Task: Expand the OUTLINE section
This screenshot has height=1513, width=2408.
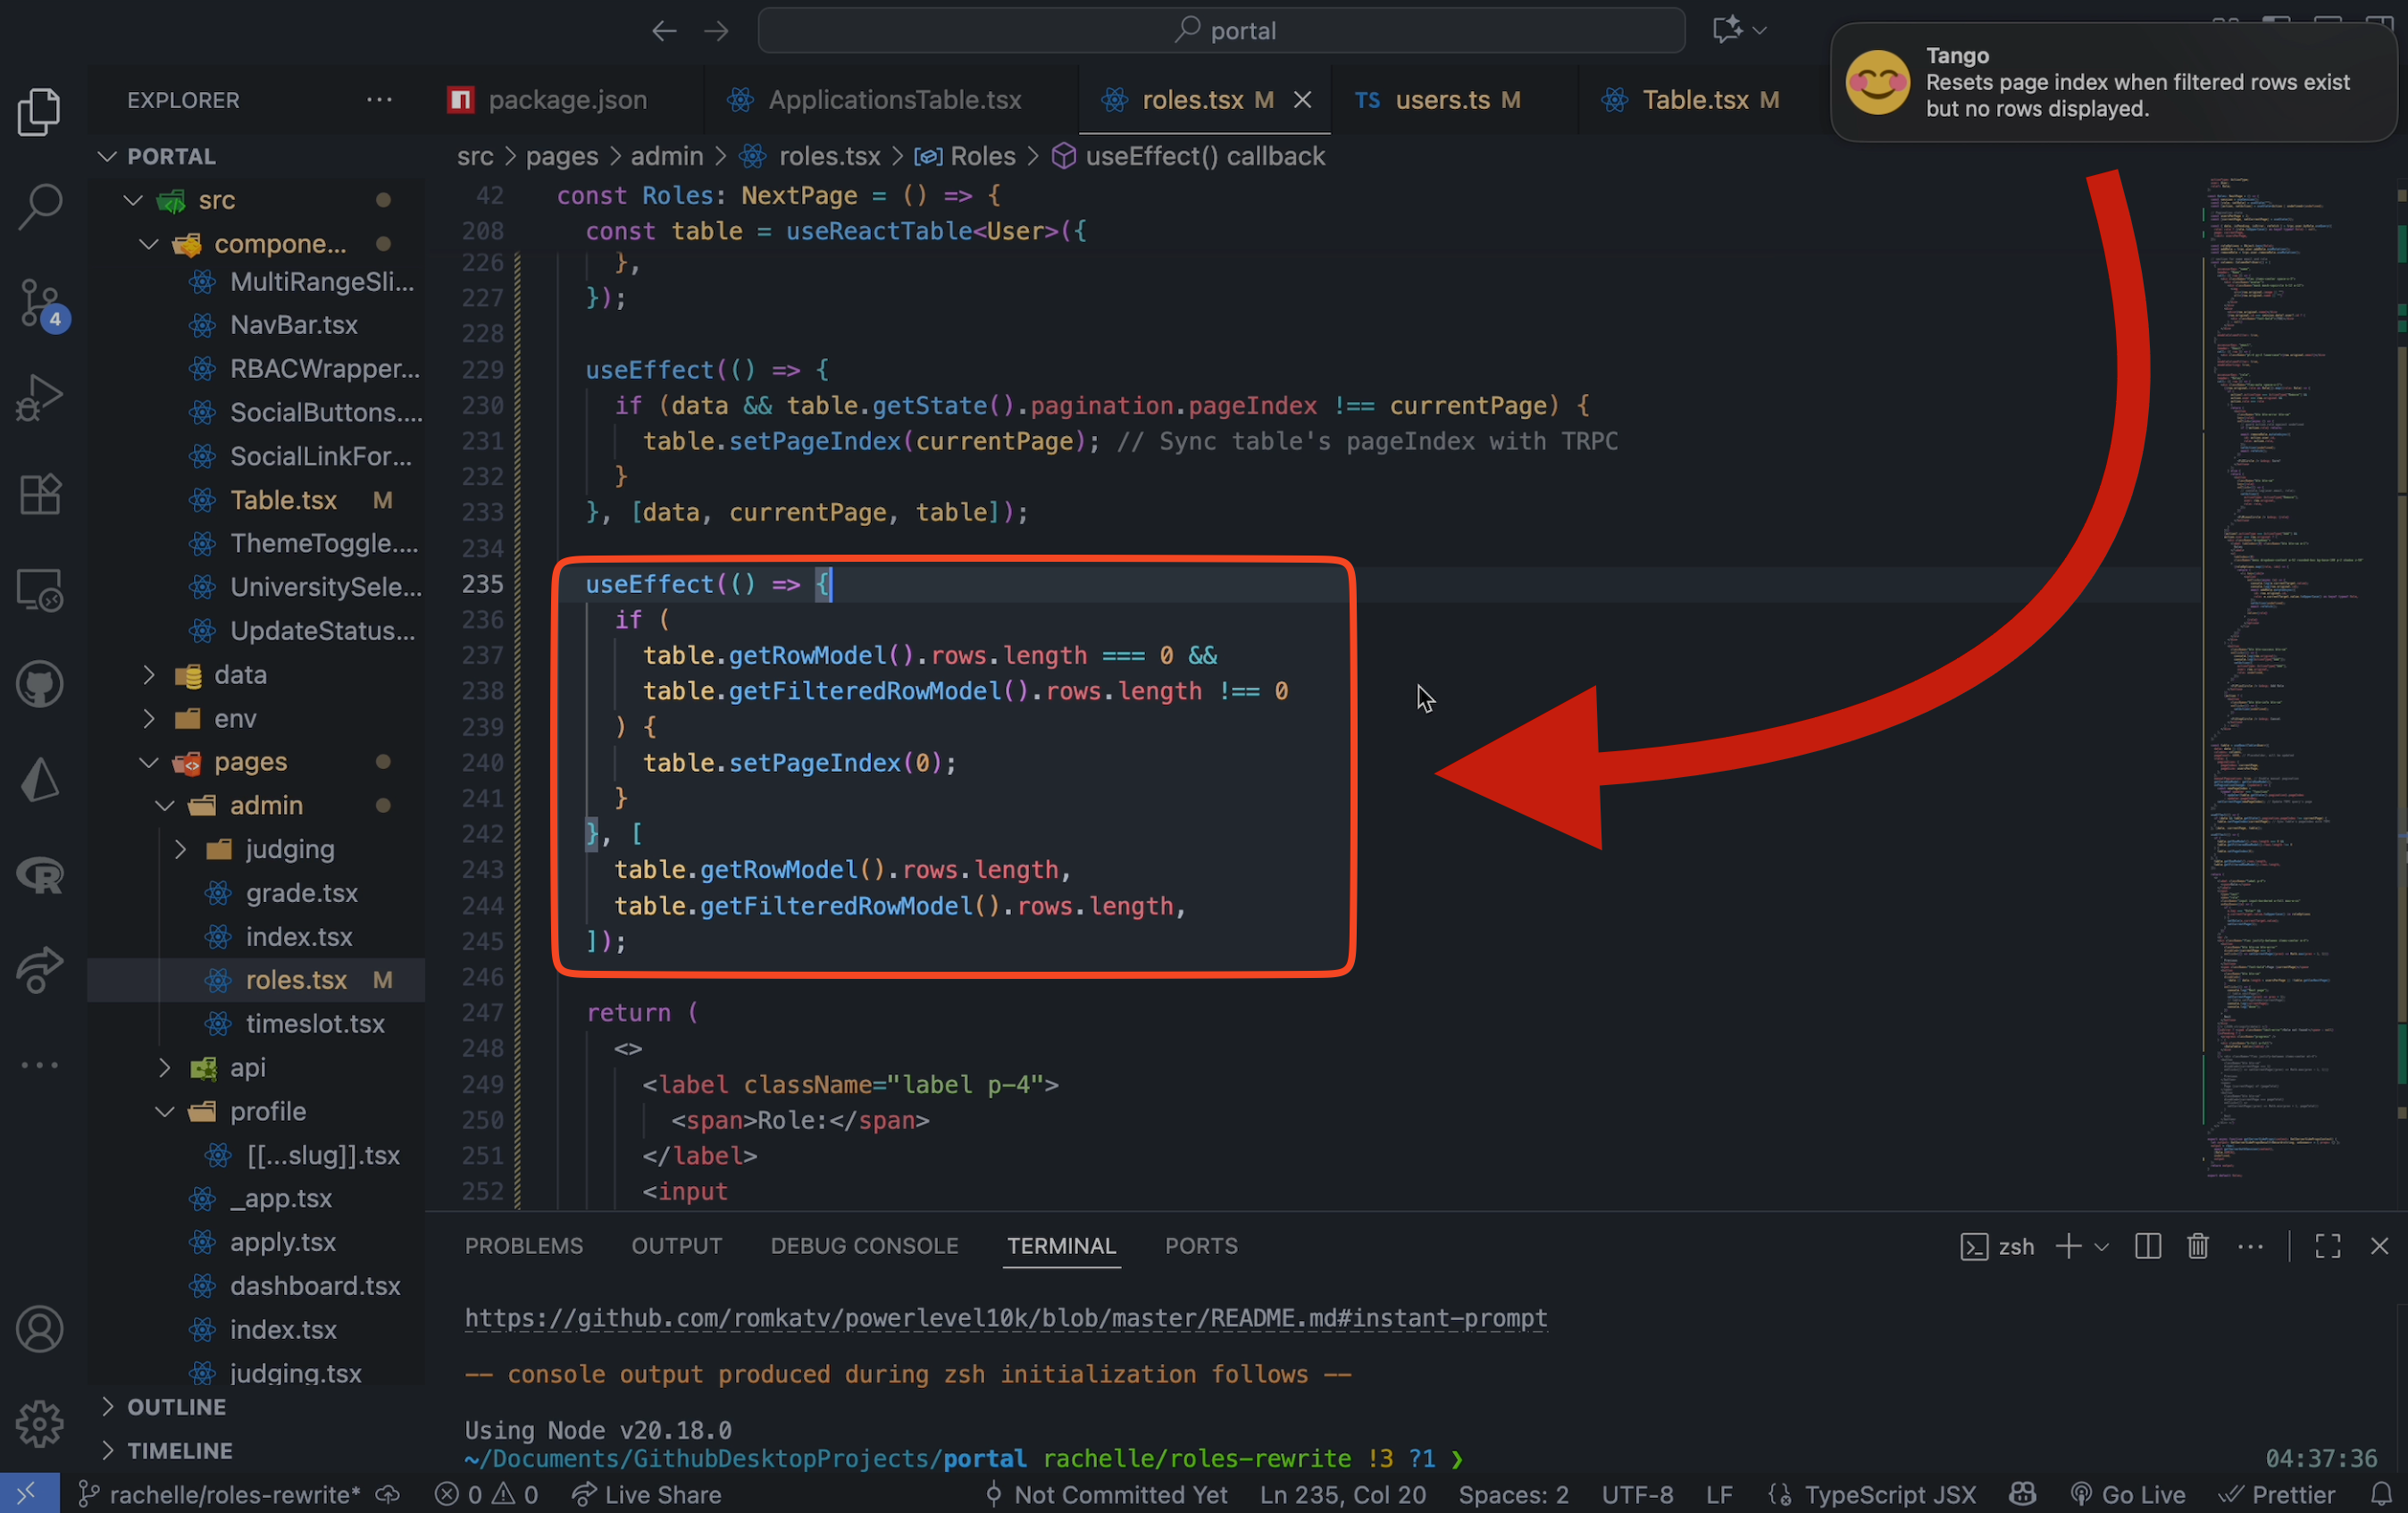Action: coord(176,1406)
